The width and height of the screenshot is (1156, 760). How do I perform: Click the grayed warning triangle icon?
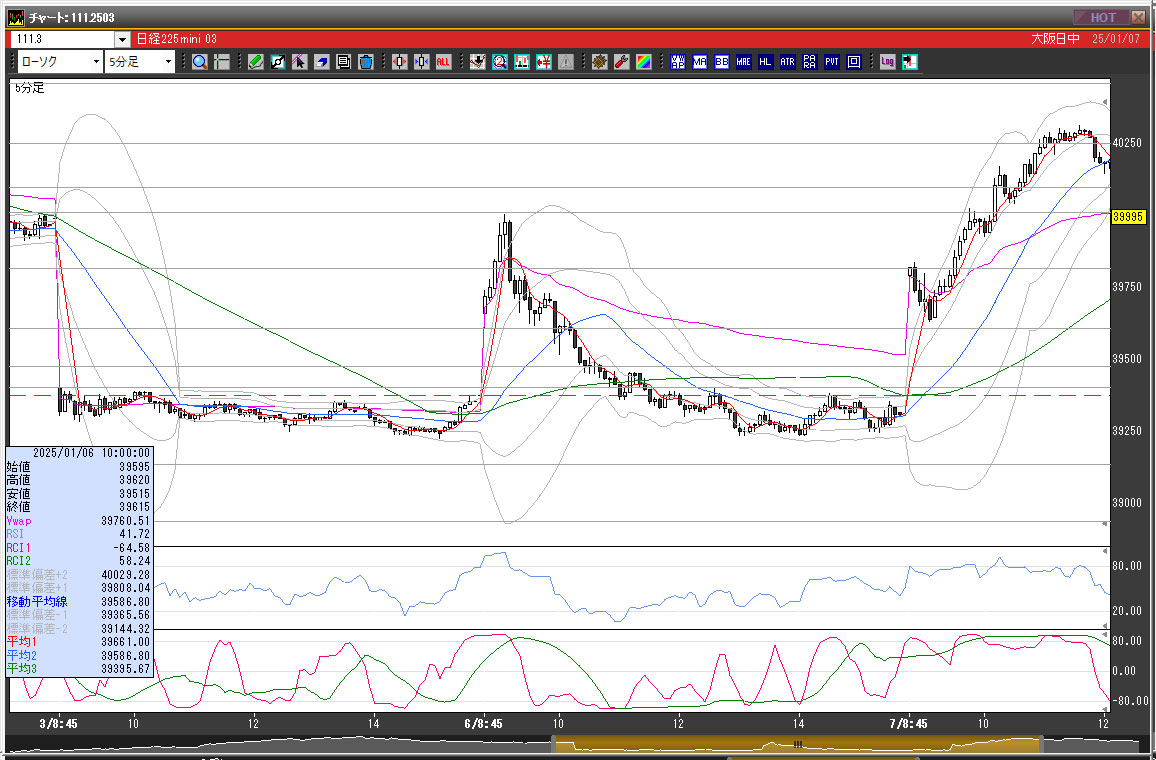(565, 62)
